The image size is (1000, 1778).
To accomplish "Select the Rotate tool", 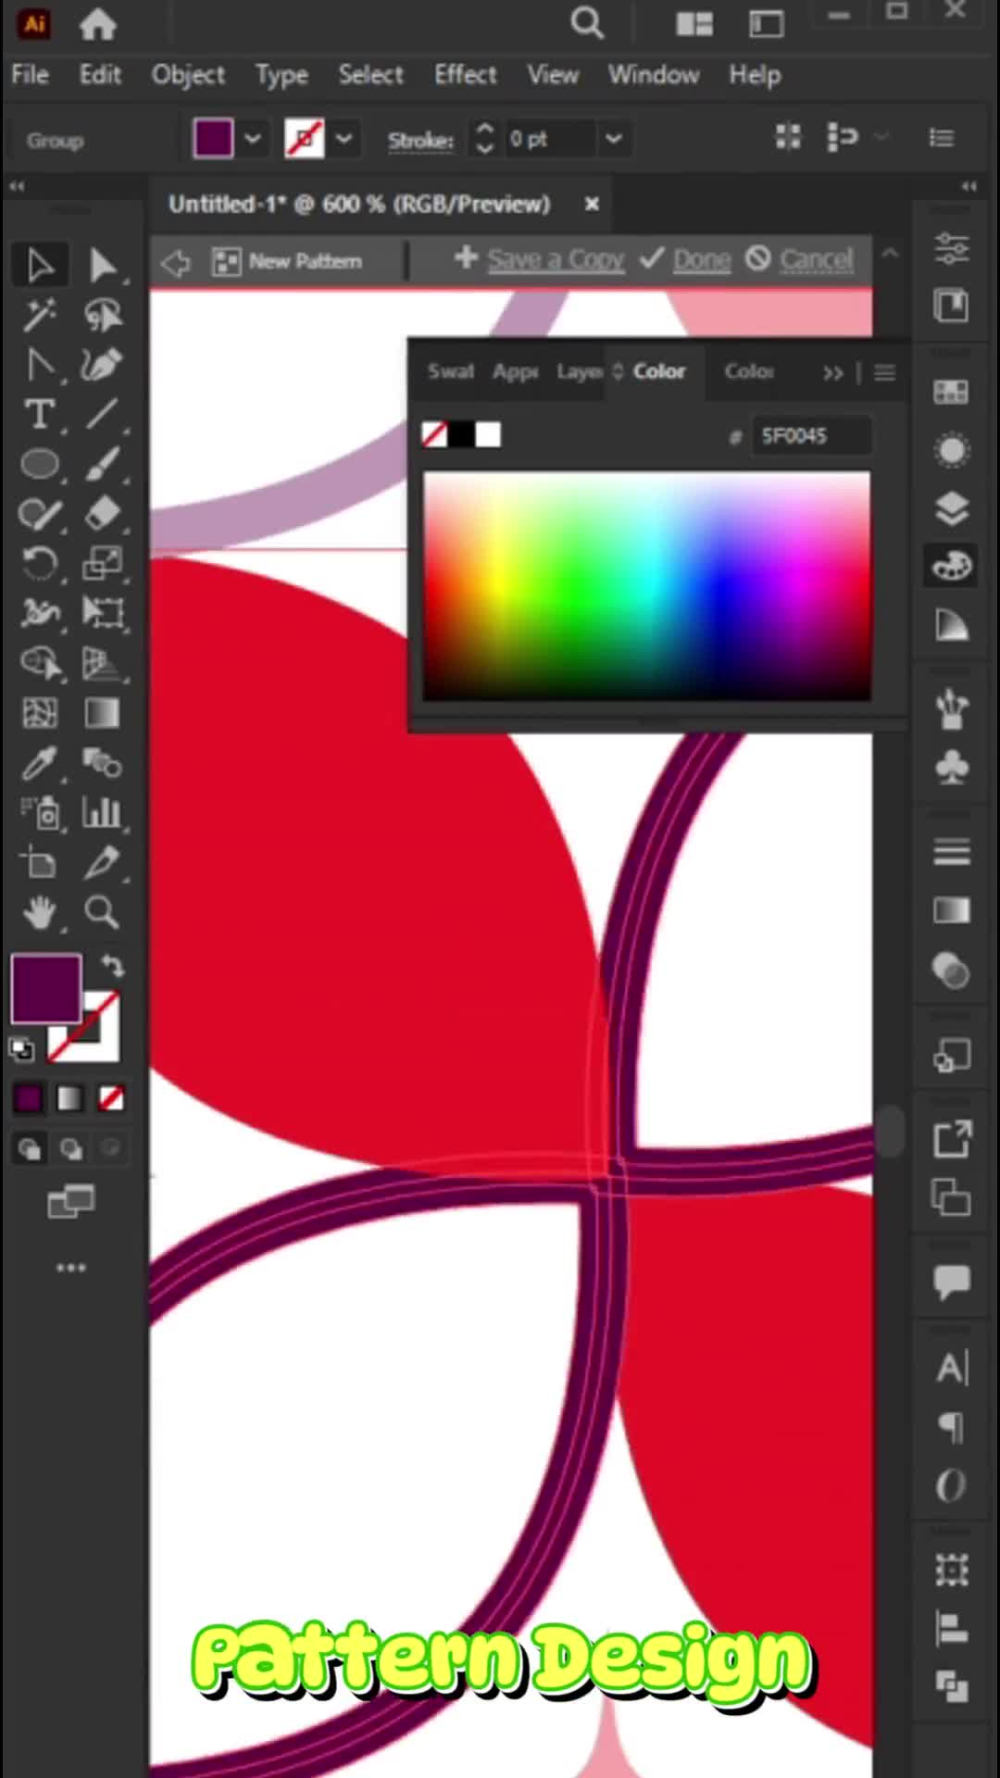I will tap(40, 564).
